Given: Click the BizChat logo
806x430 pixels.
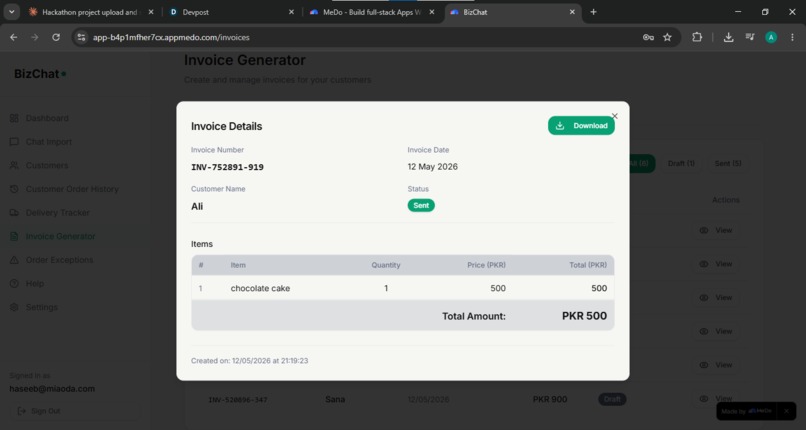Looking at the screenshot, I should tap(40, 74).
